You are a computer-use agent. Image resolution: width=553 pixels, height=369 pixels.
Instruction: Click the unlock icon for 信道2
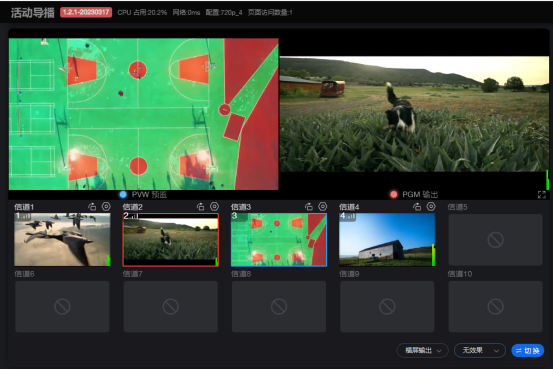[x=200, y=206]
